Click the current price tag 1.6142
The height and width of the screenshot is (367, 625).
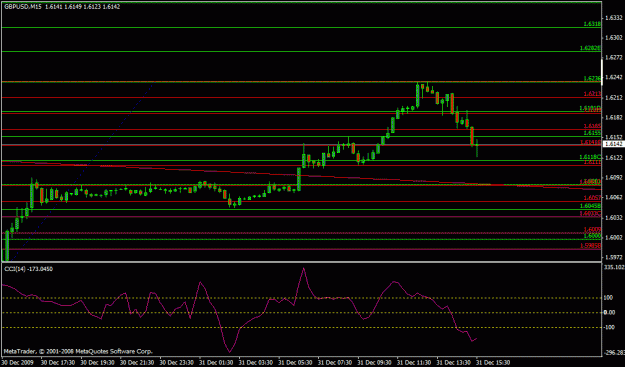(x=614, y=144)
